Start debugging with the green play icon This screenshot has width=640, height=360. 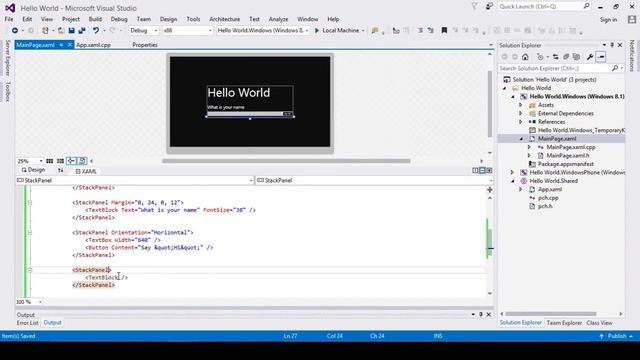pos(317,31)
